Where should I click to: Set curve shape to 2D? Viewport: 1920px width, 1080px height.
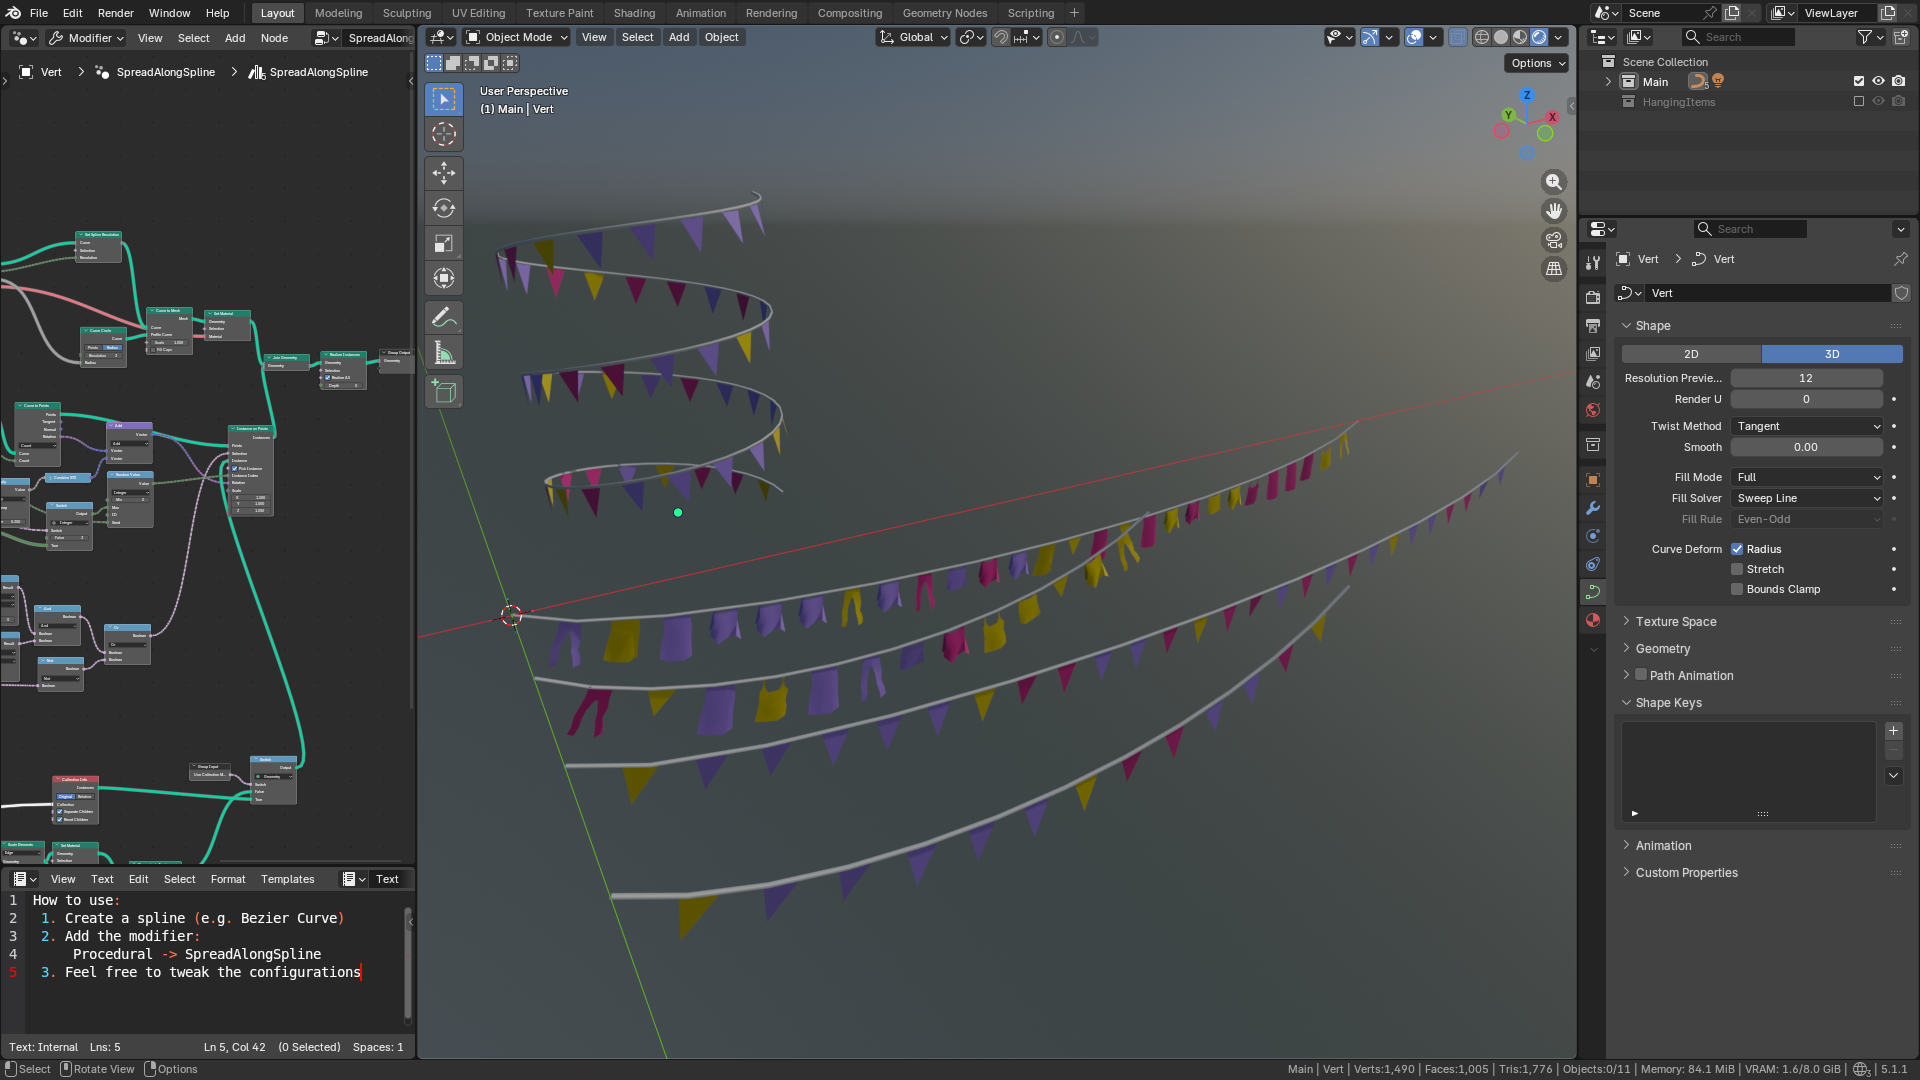(x=1691, y=354)
